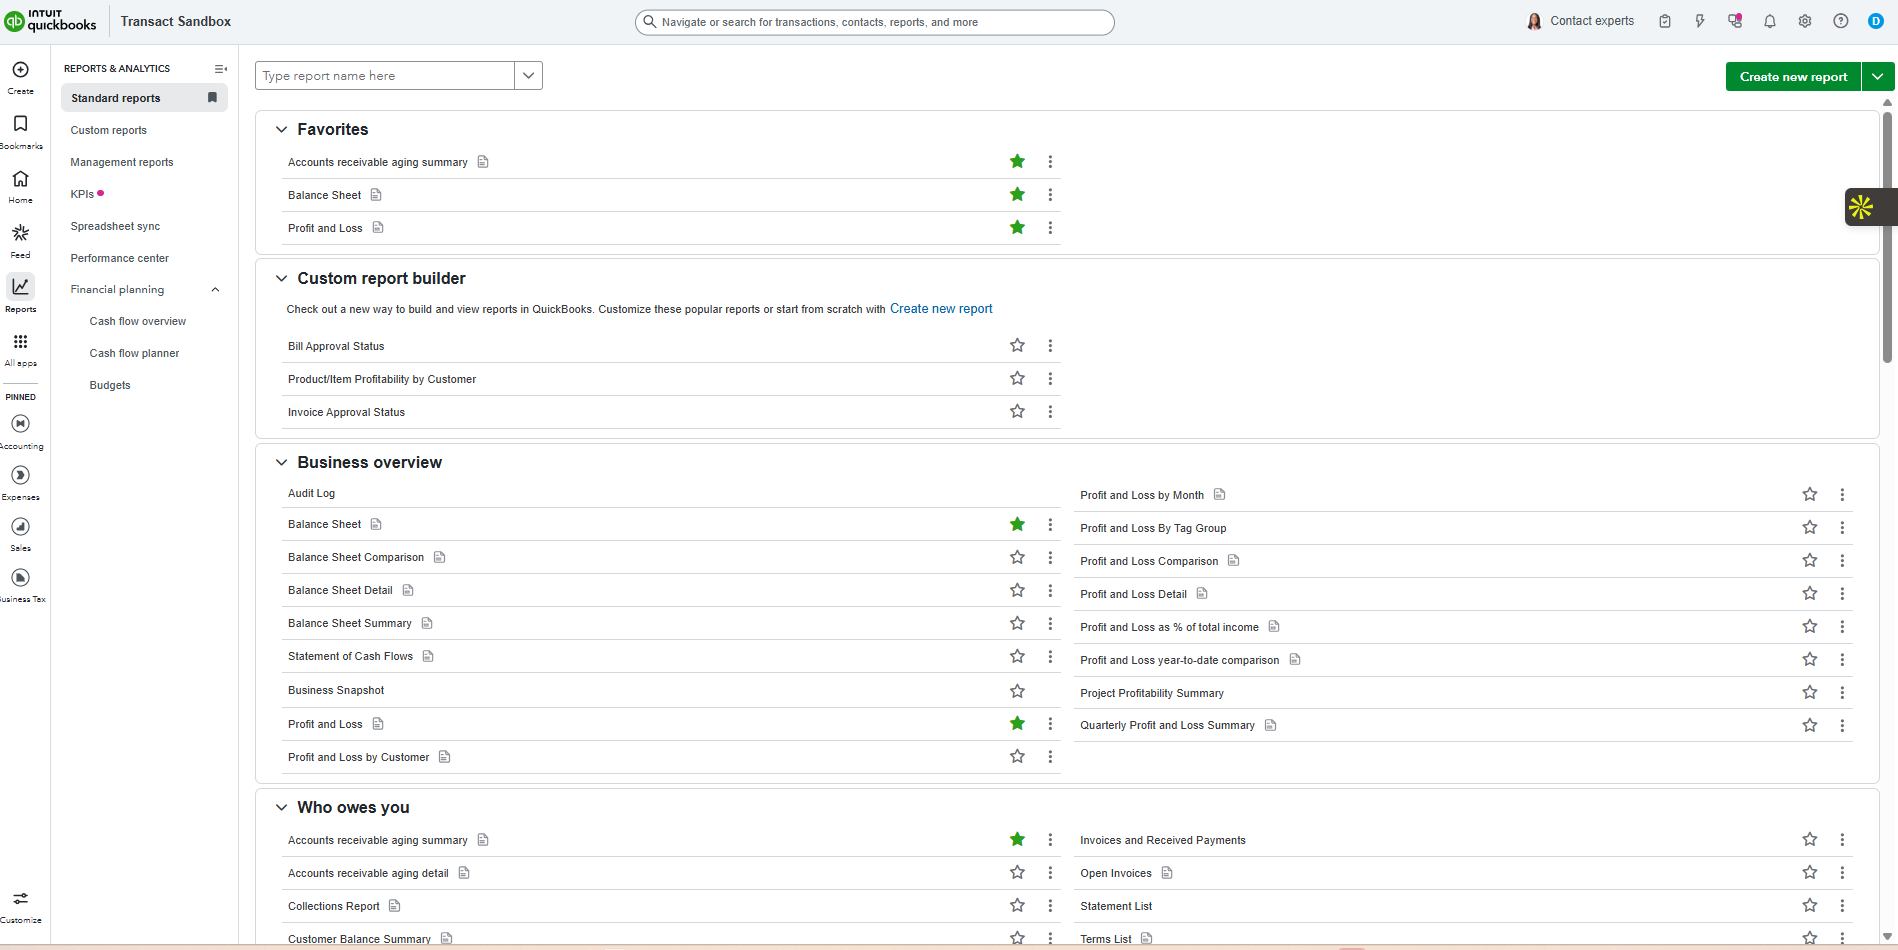Select the pinned Accounting icon

(x=20, y=424)
